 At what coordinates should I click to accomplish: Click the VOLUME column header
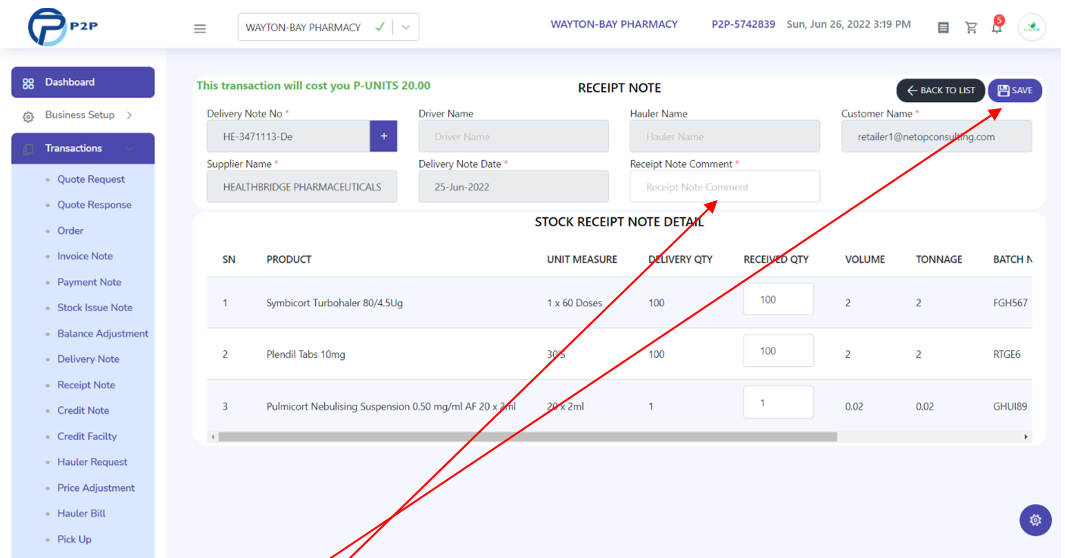click(865, 259)
